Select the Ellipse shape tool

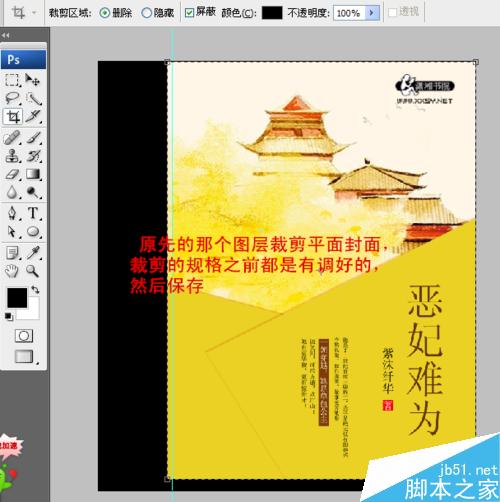click(33, 232)
